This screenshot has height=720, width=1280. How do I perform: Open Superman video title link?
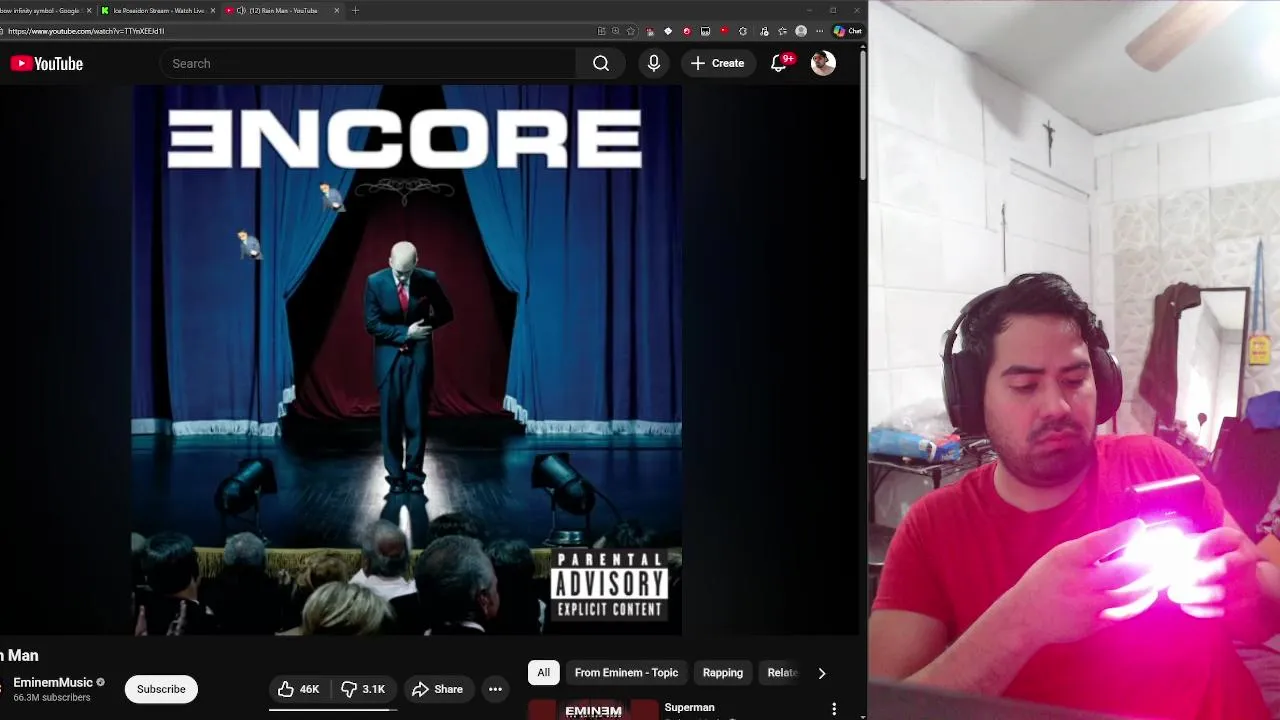click(690, 707)
